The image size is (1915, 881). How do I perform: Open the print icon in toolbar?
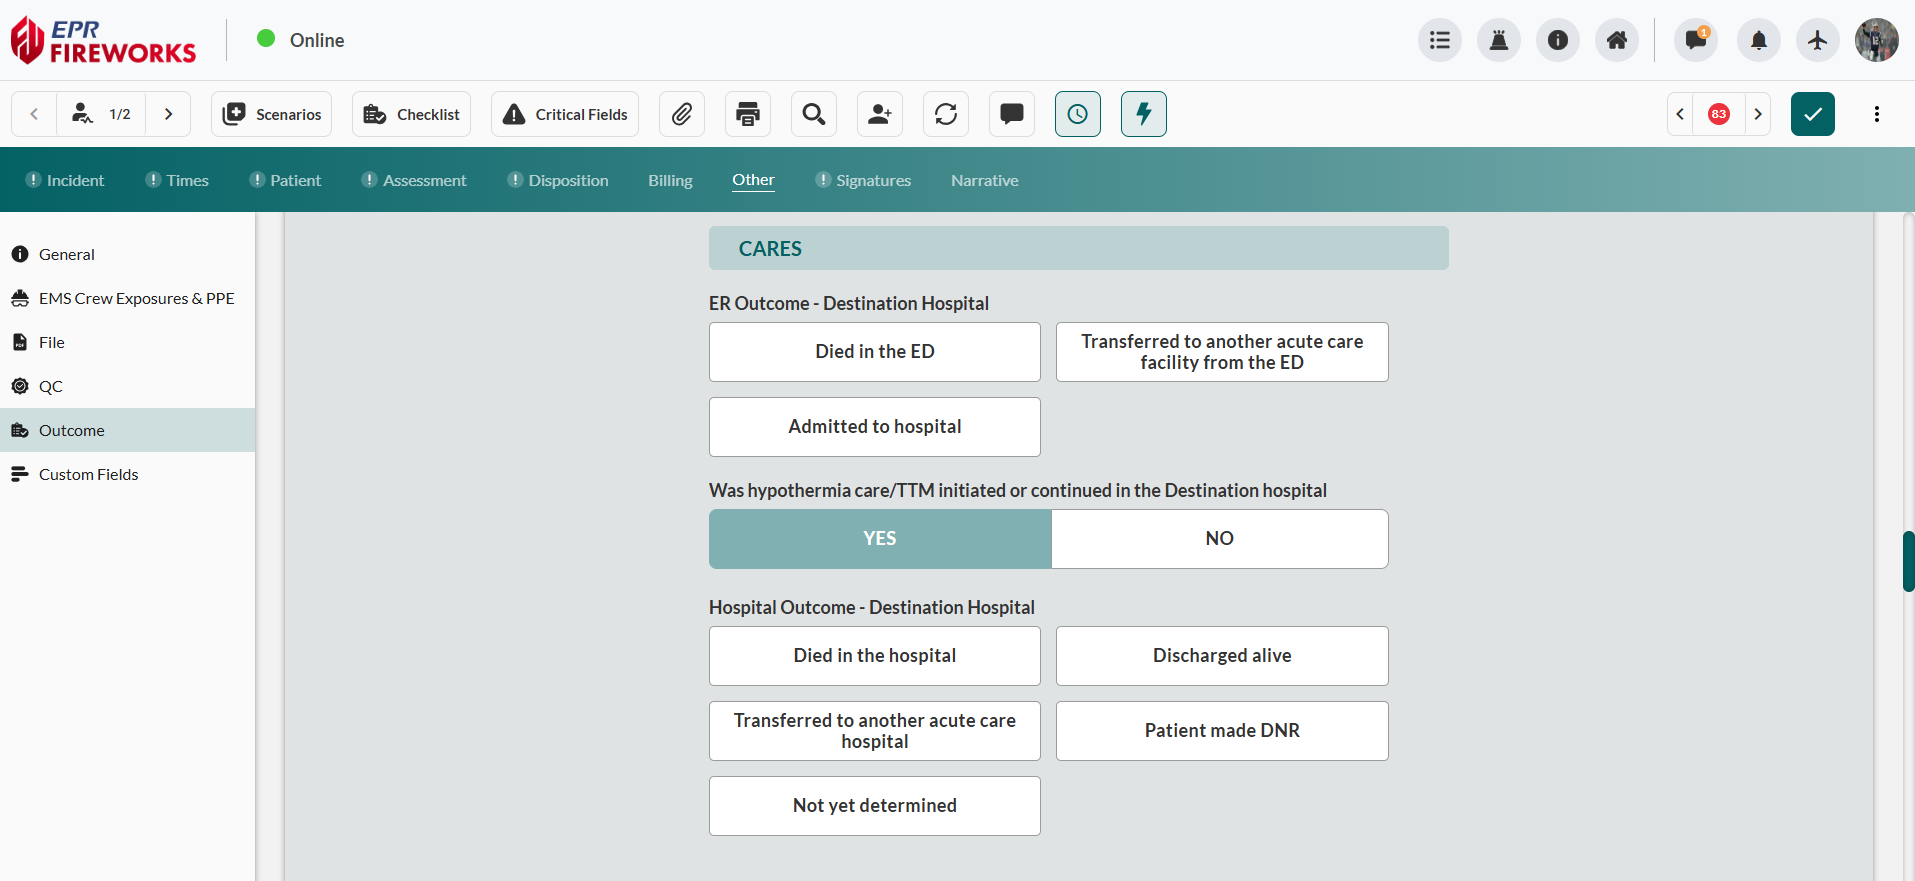pyautogui.click(x=748, y=114)
